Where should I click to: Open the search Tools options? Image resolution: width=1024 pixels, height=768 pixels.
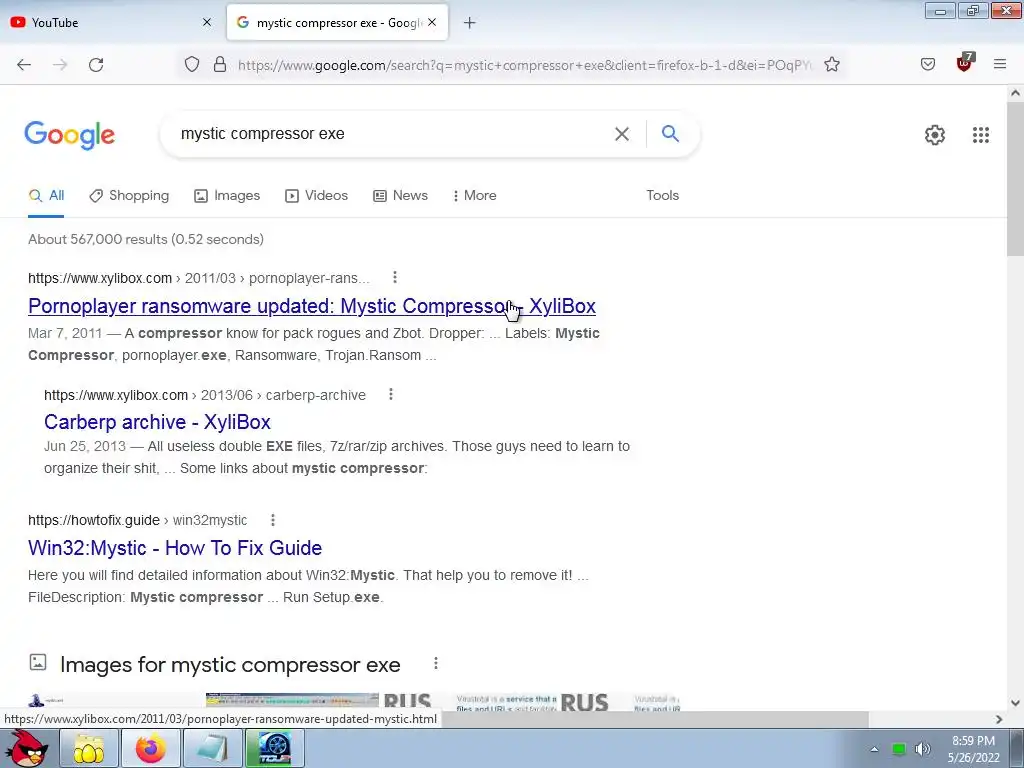pyautogui.click(x=662, y=195)
